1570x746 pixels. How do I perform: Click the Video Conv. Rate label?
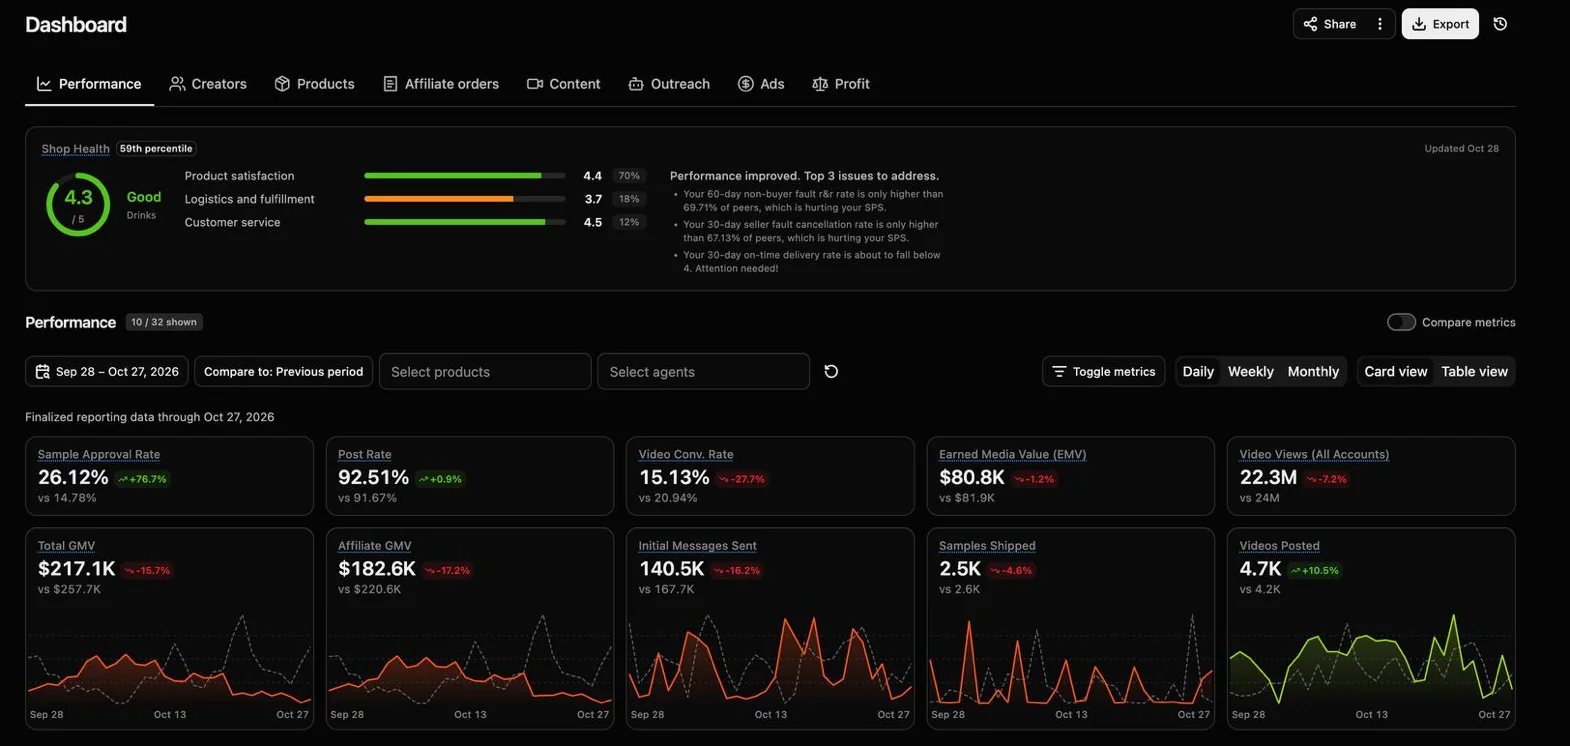pos(686,454)
